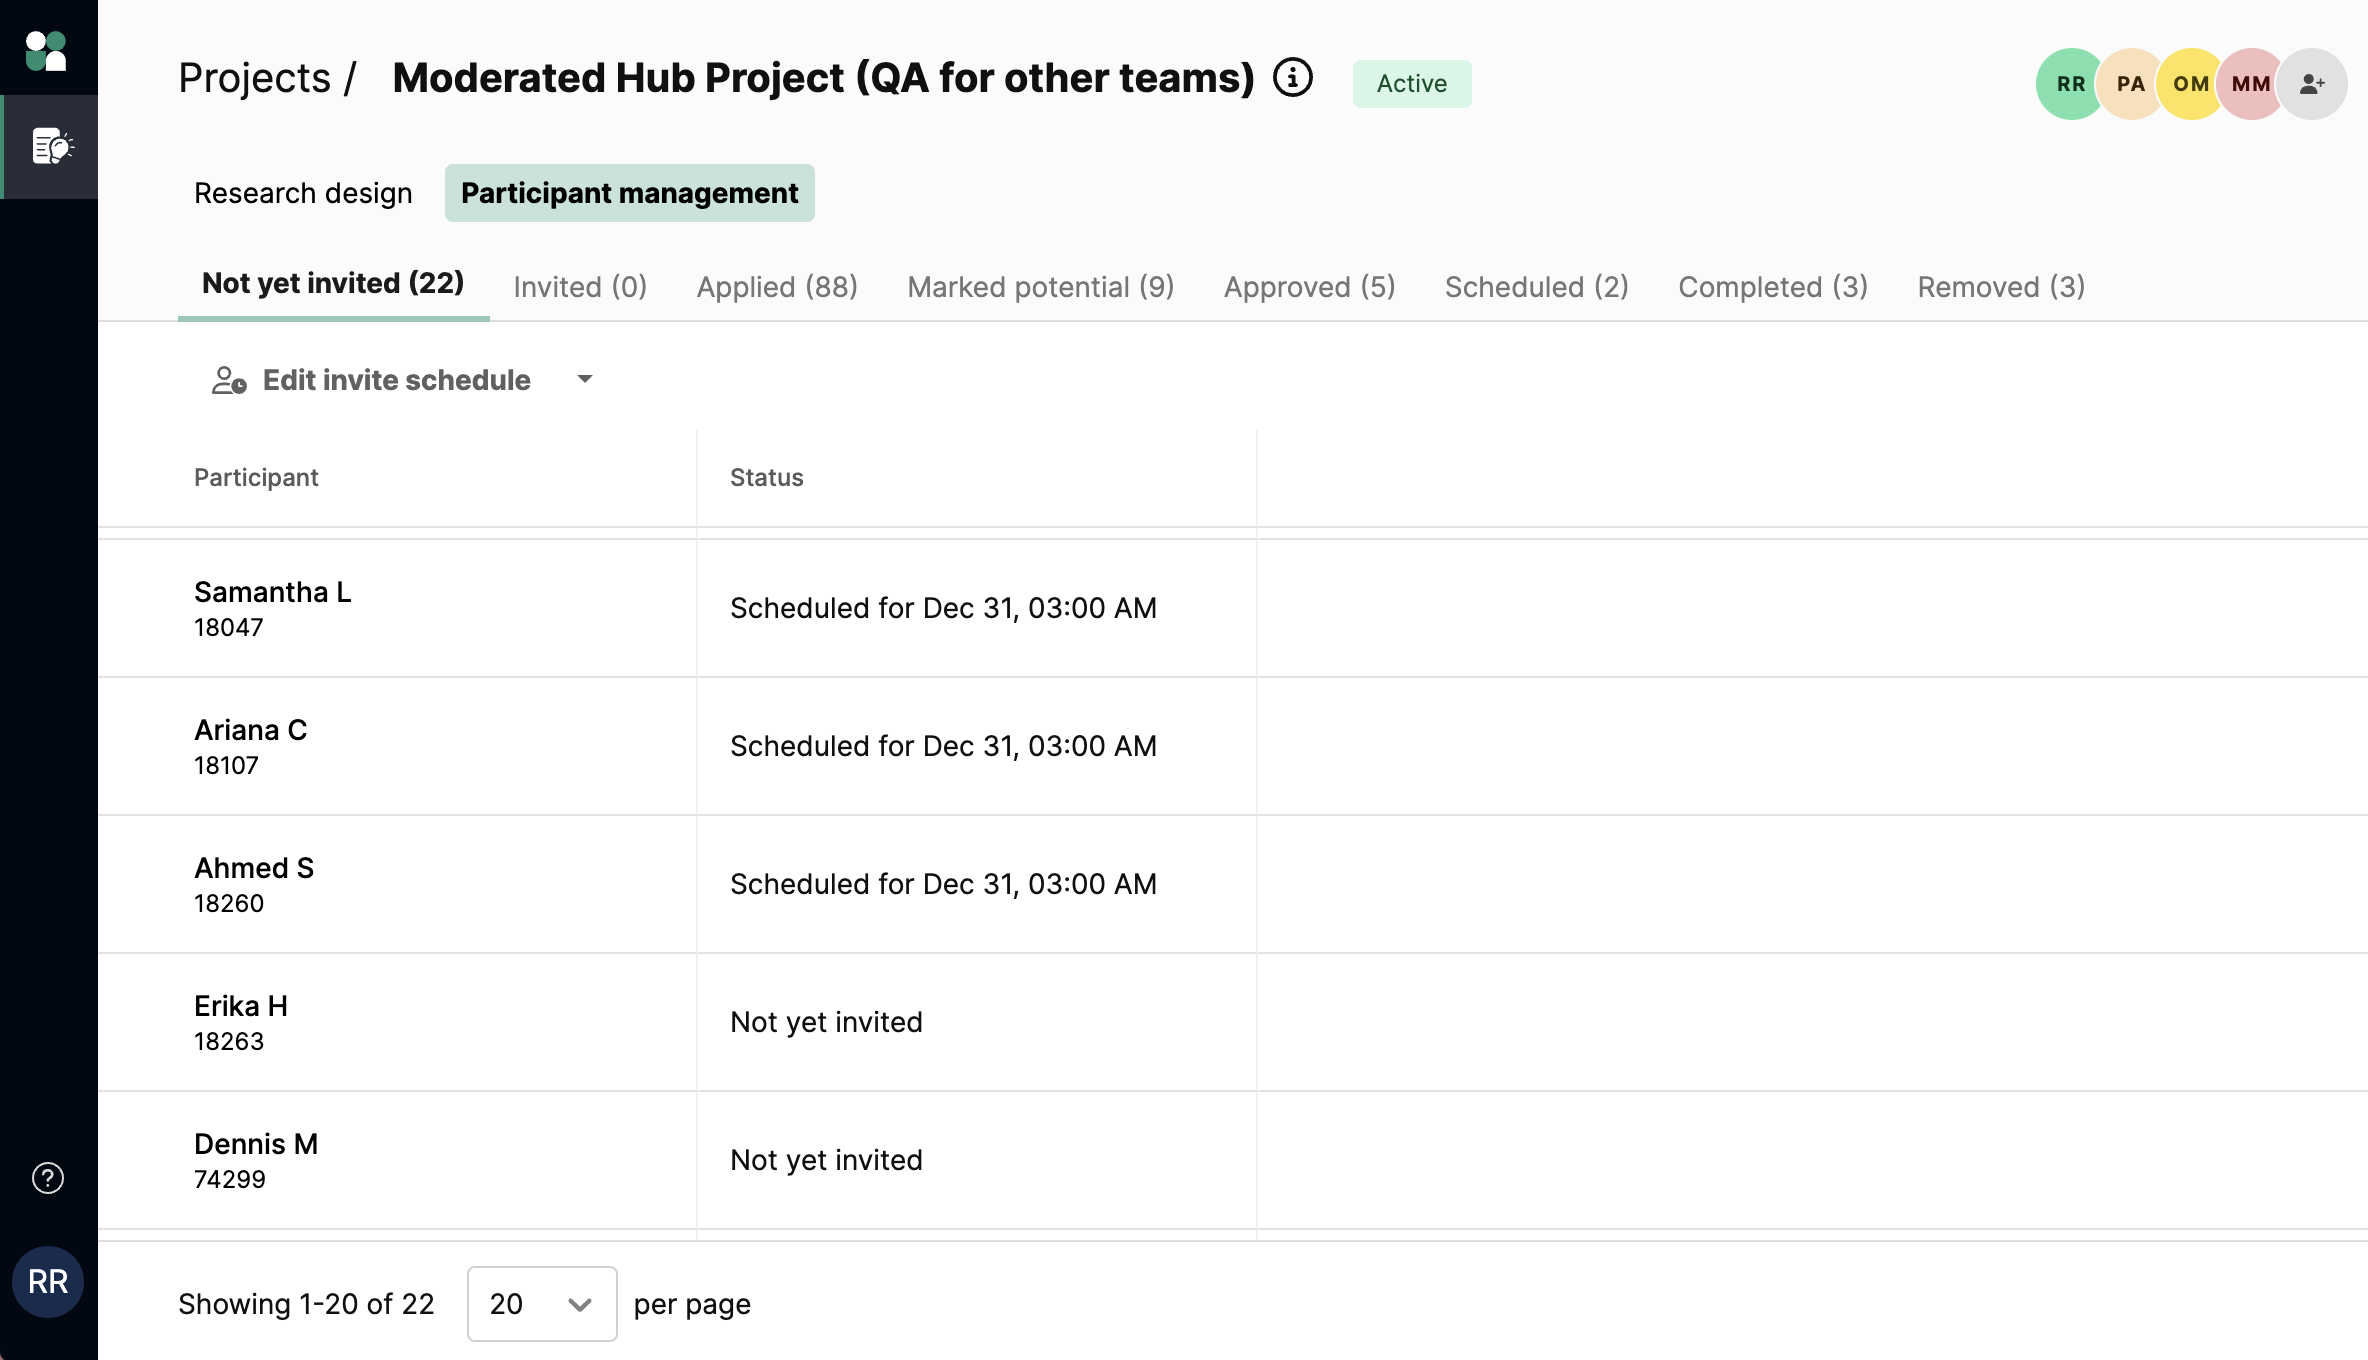Click participant ID 18260

coord(229,903)
